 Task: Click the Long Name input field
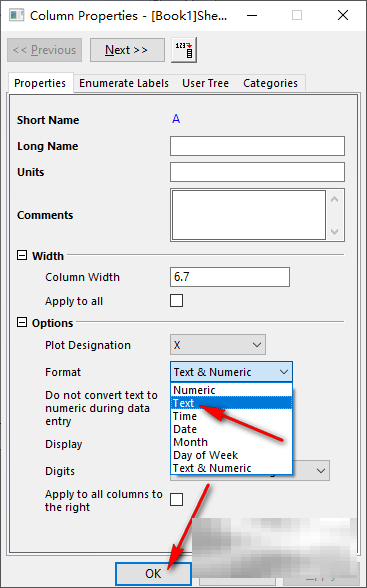tap(257, 146)
